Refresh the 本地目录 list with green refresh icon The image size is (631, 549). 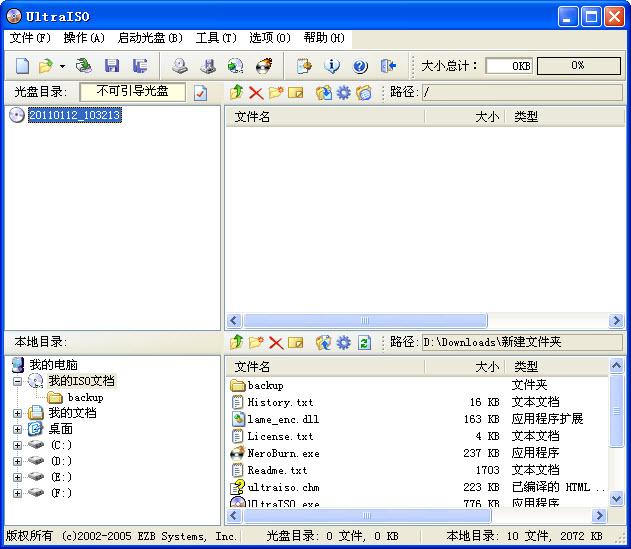point(364,343)
